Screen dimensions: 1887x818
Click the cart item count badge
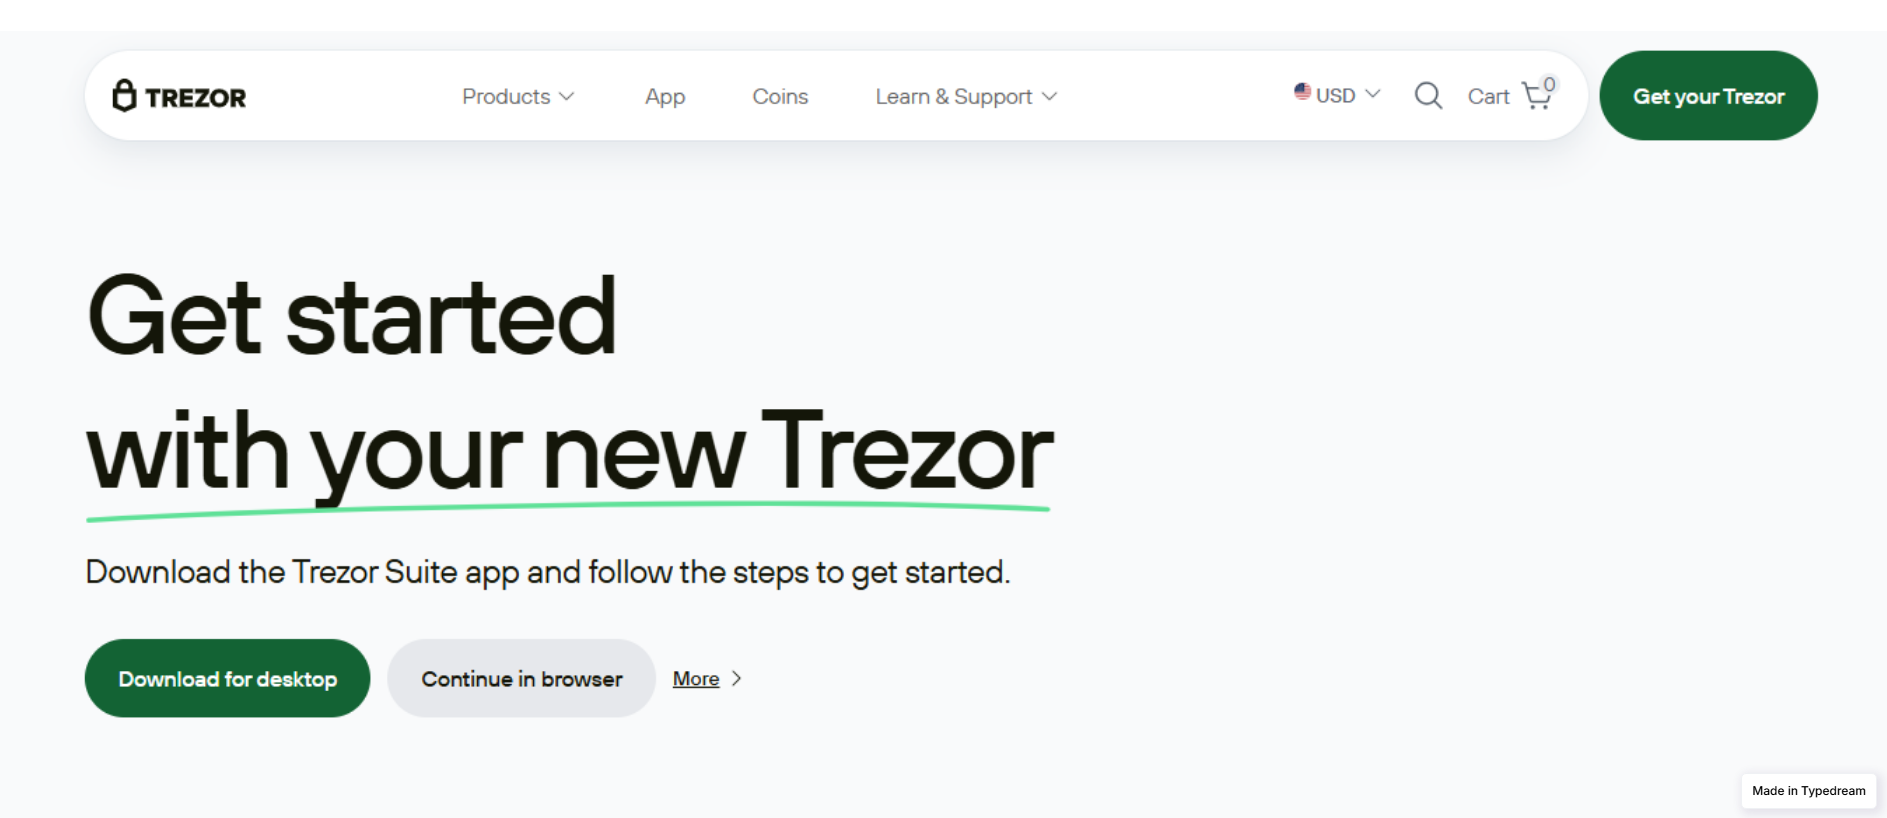(1549, 84)
